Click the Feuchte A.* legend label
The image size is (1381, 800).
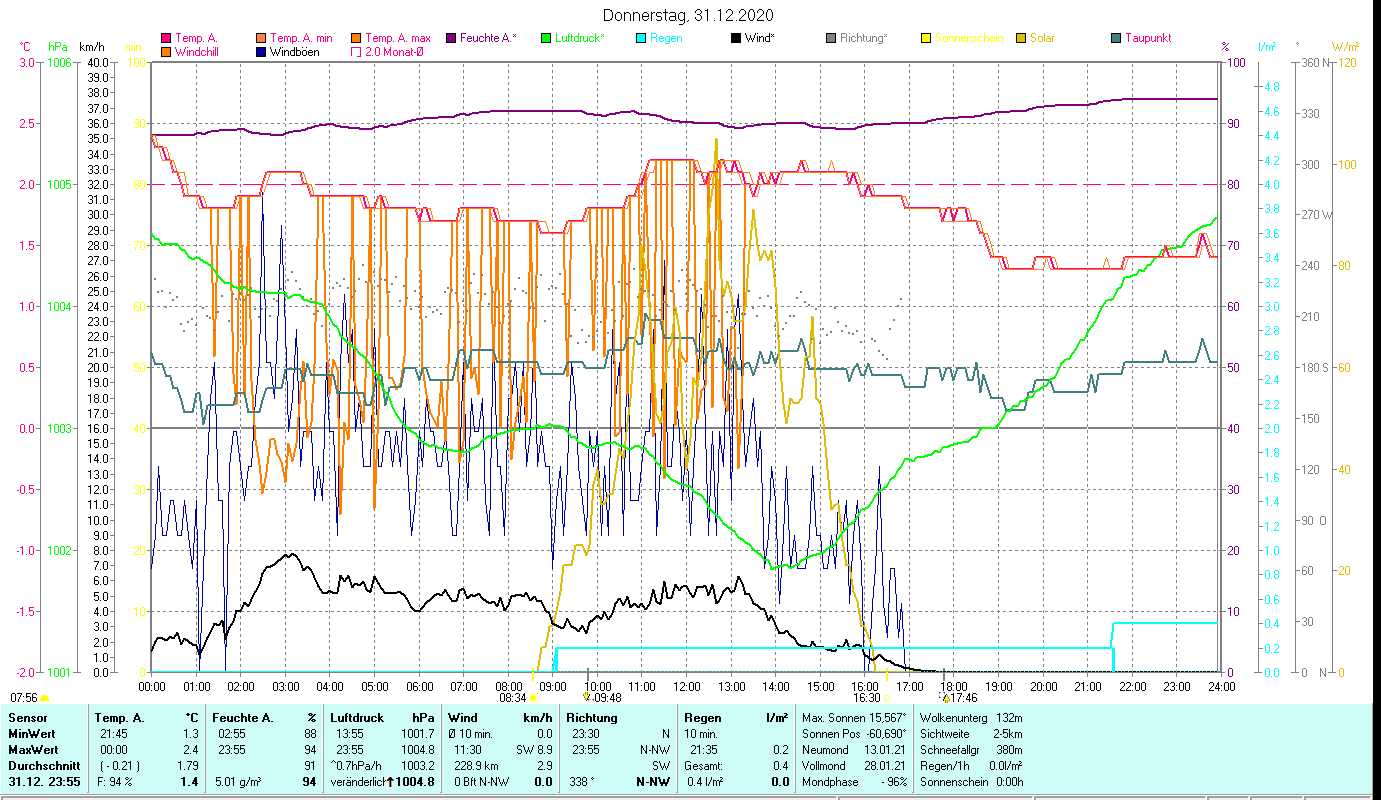489,39
